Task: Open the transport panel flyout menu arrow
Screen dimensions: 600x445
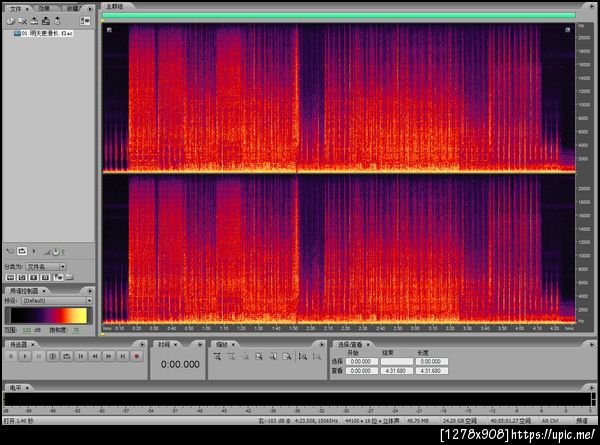Action: pos(142,345)
